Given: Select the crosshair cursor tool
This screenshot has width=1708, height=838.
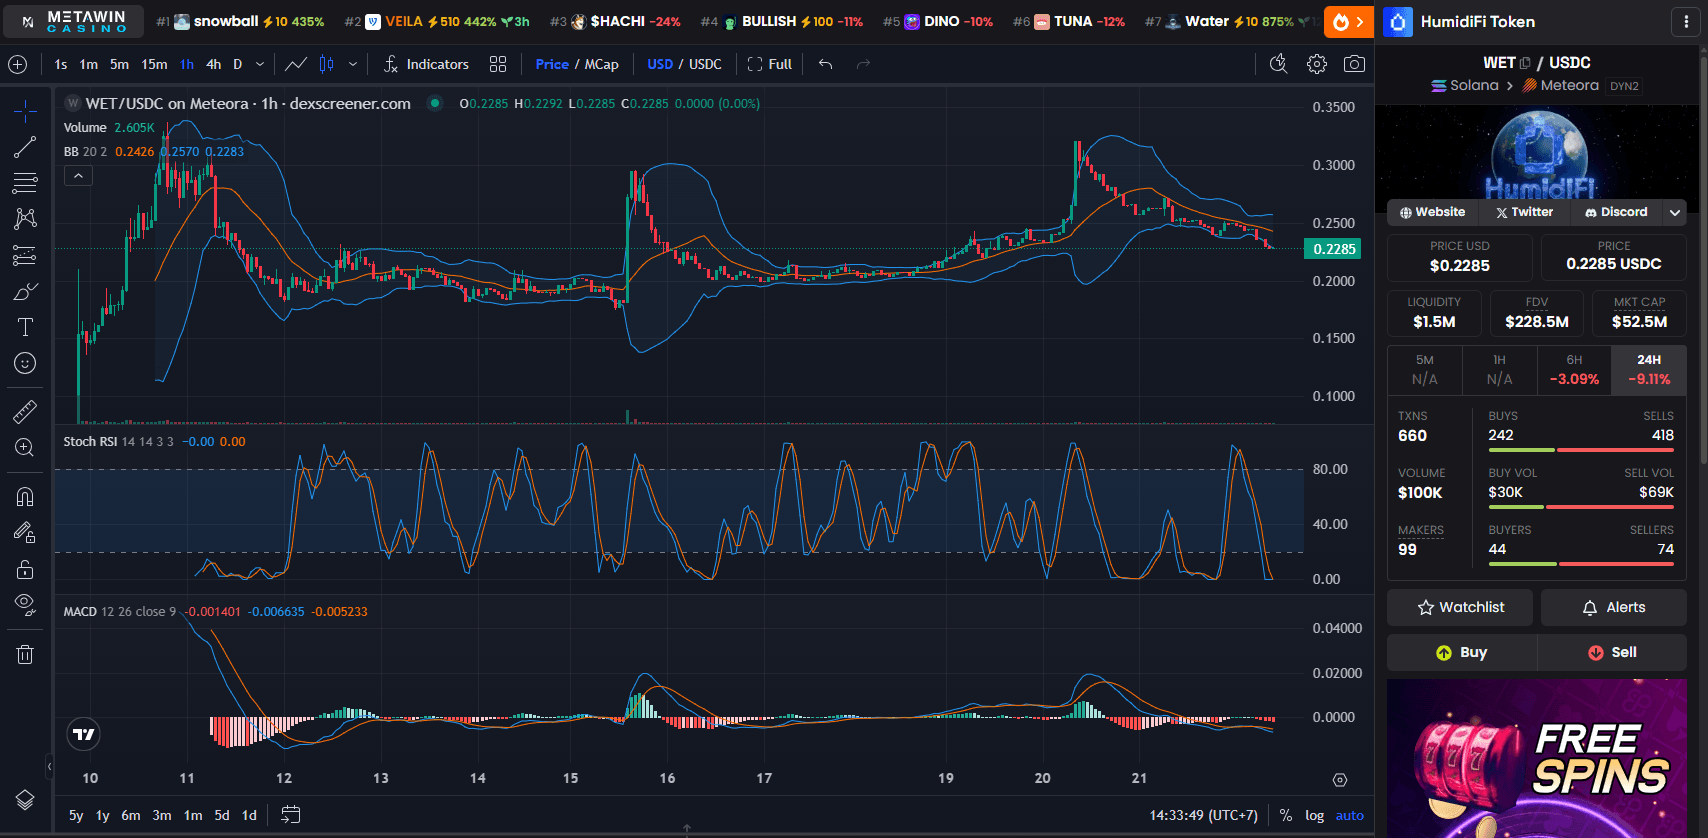Looking at the screenshot, I should click(x=25, y=111).
